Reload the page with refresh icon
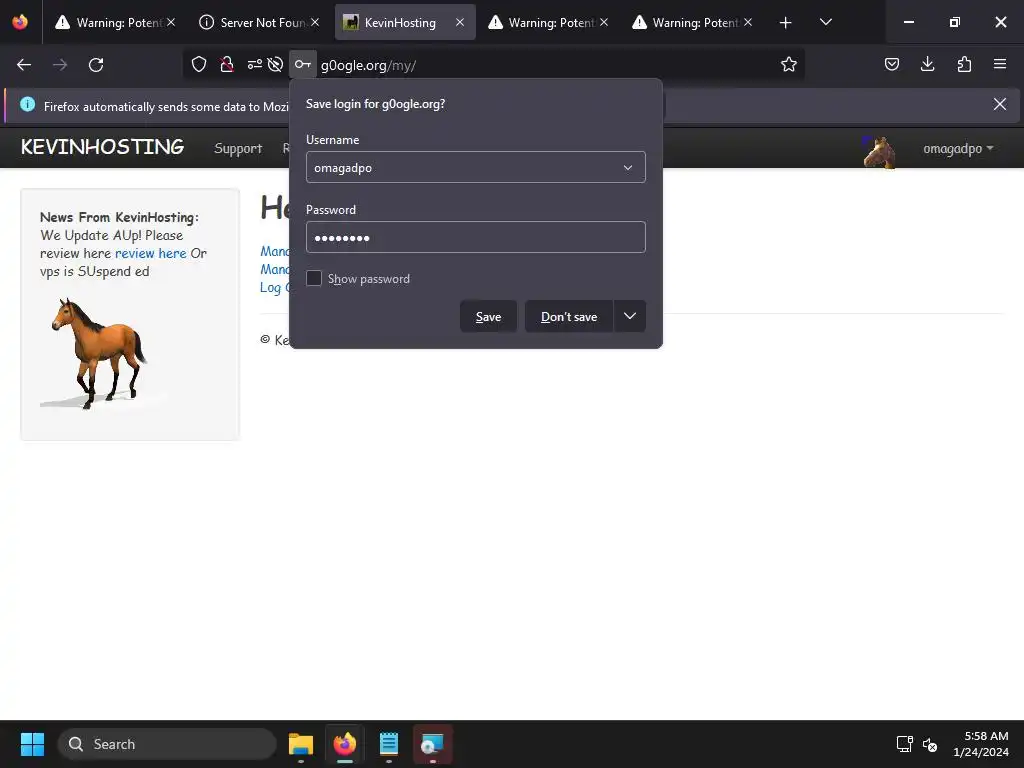This screenshot has width=1024, height=768. coord(96,65)
